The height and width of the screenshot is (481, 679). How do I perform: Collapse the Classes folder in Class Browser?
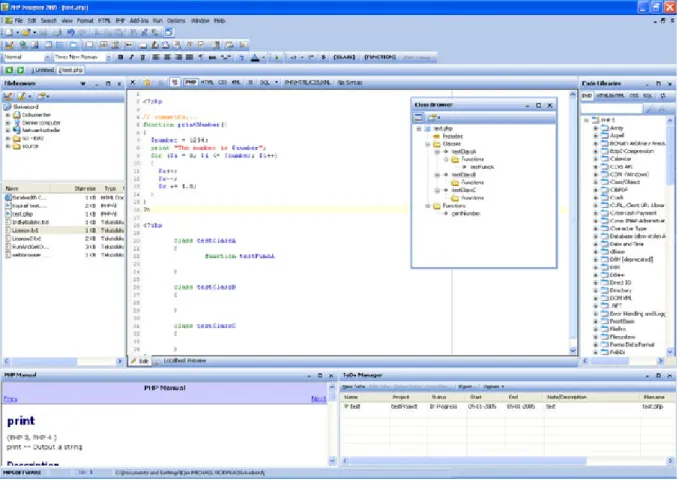tap(427, 144)
